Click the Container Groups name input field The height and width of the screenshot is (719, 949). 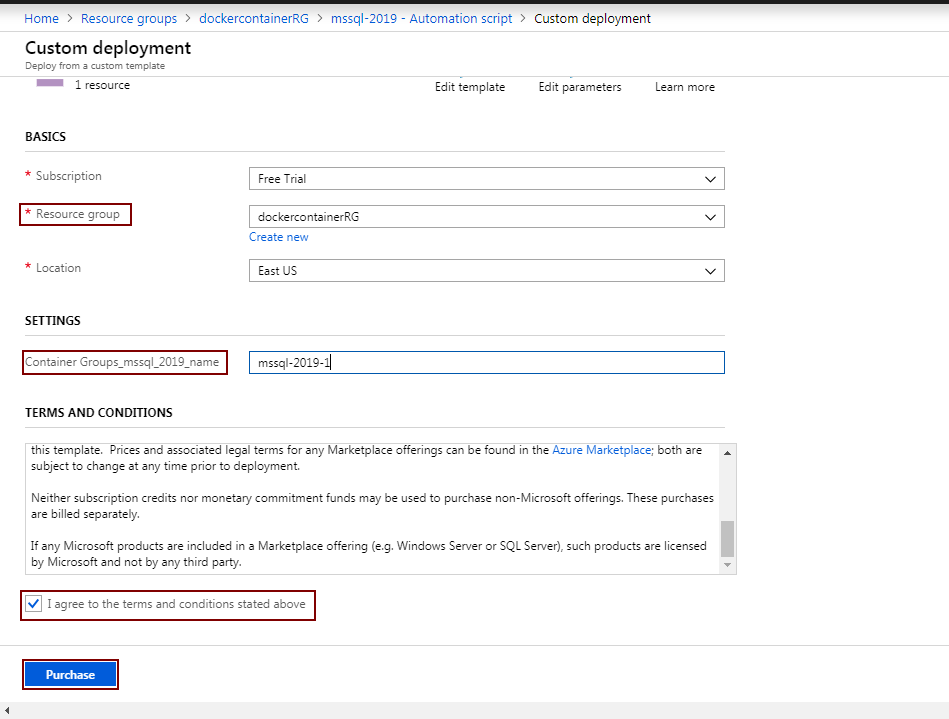point(486,363)
